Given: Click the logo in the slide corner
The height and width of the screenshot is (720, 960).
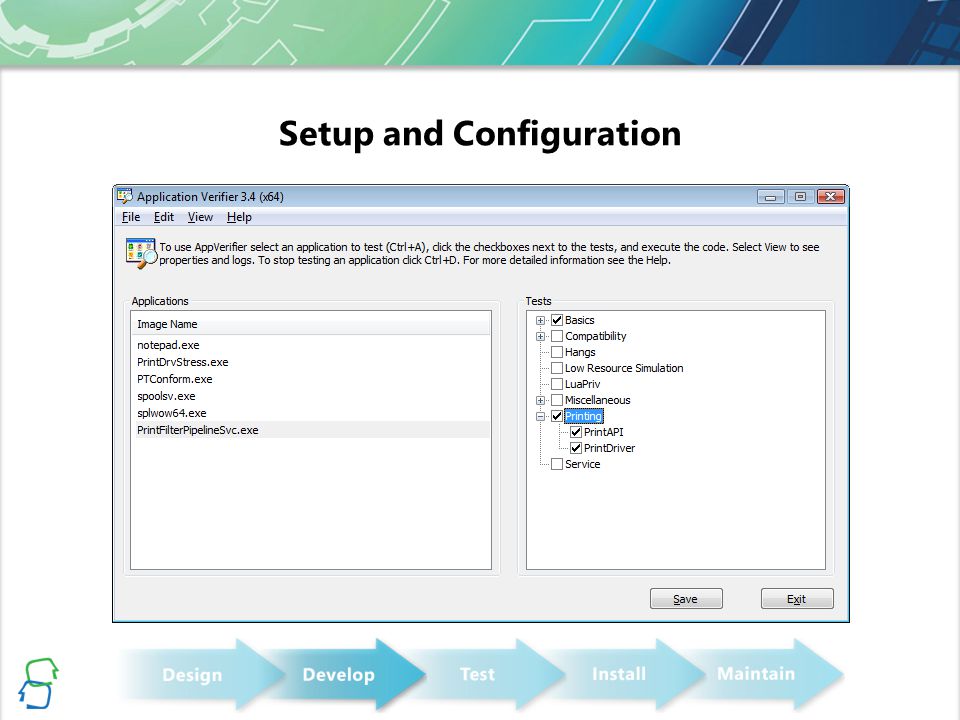Looking at the screenshot, I should pyautogui.click(x=39, y=683).
